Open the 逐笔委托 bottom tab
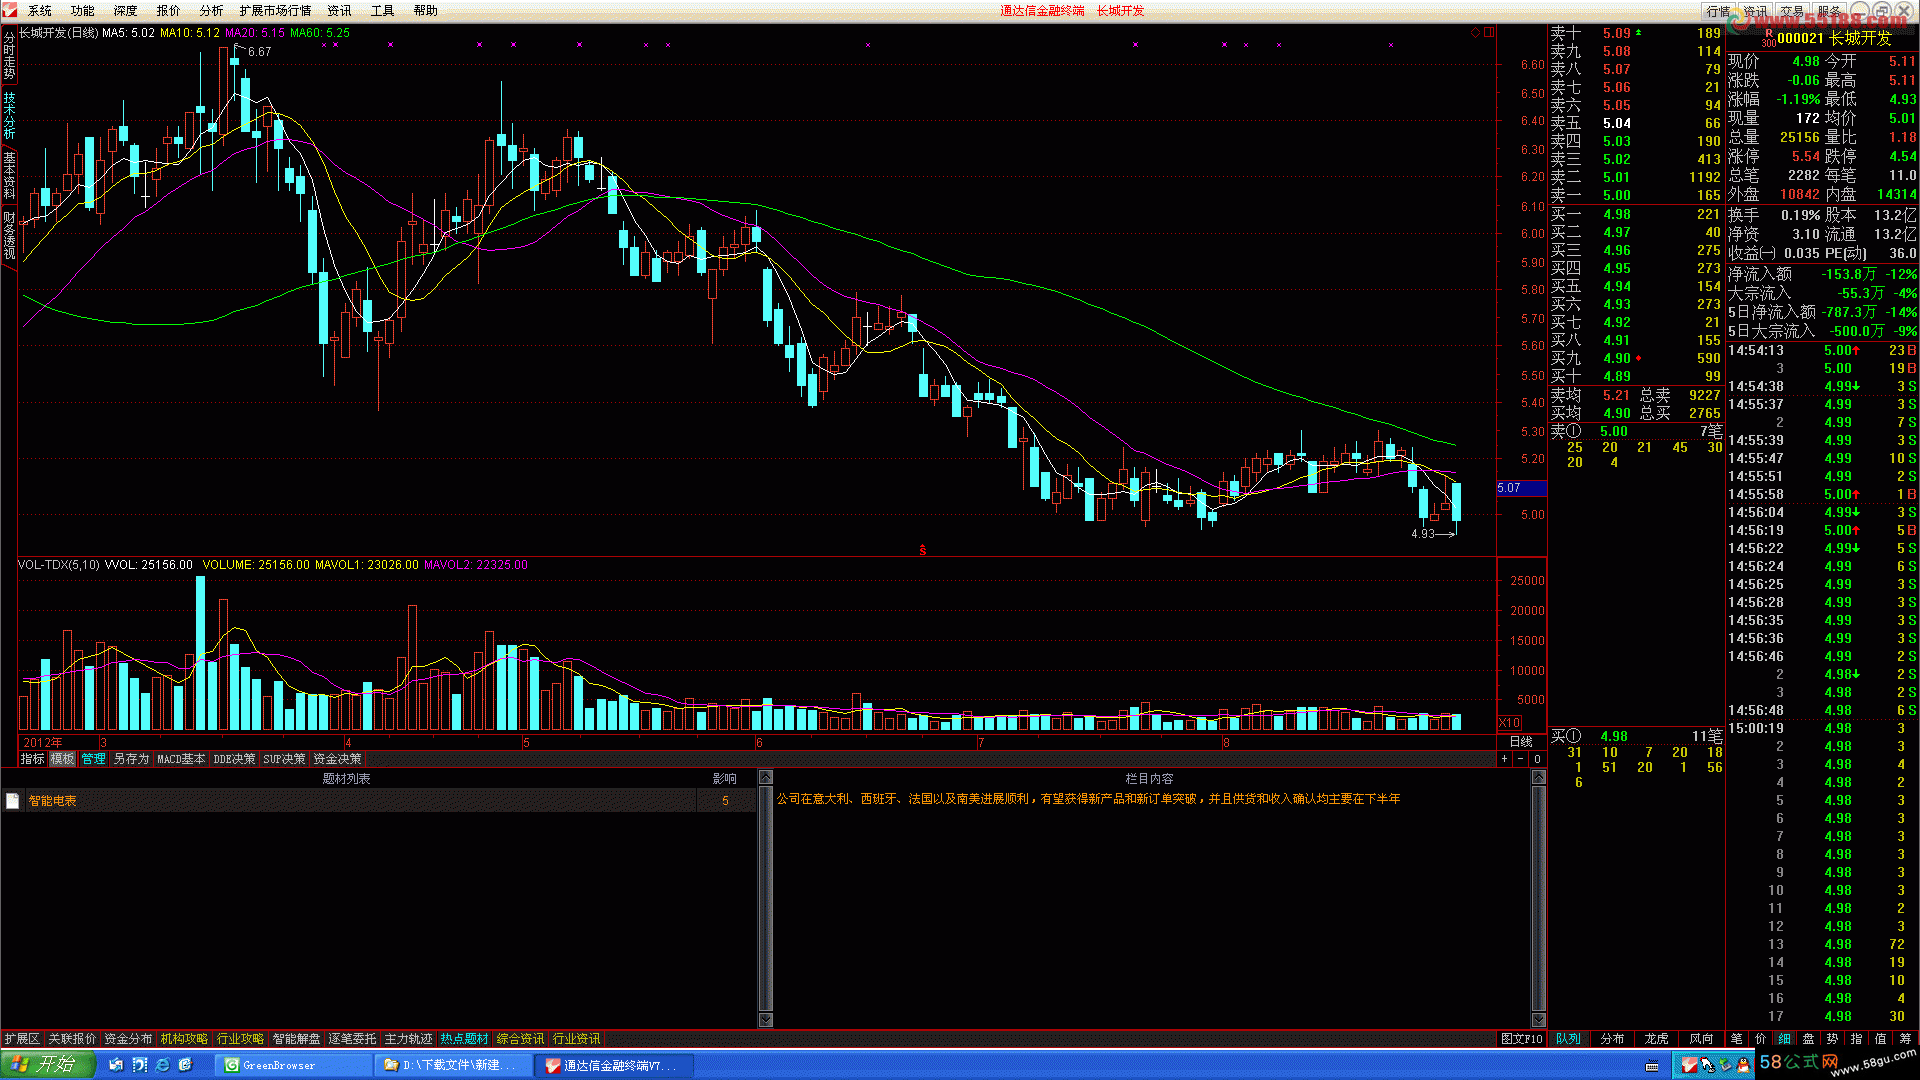 tap(352, 1039)
